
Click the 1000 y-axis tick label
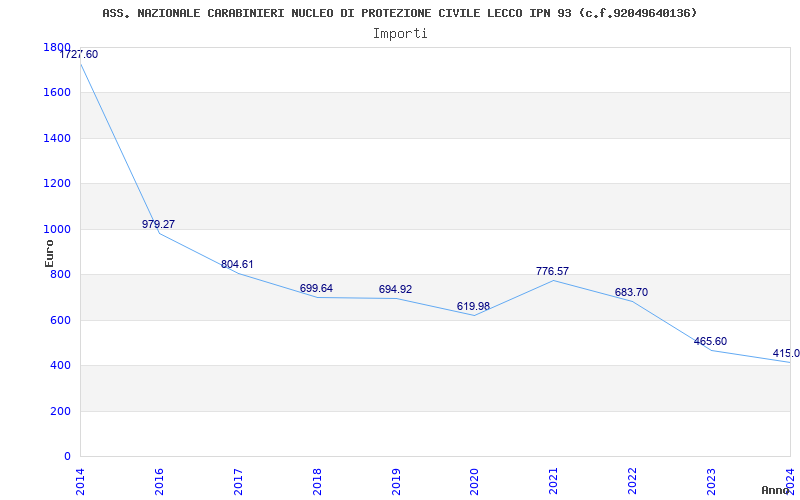[57, 230]
